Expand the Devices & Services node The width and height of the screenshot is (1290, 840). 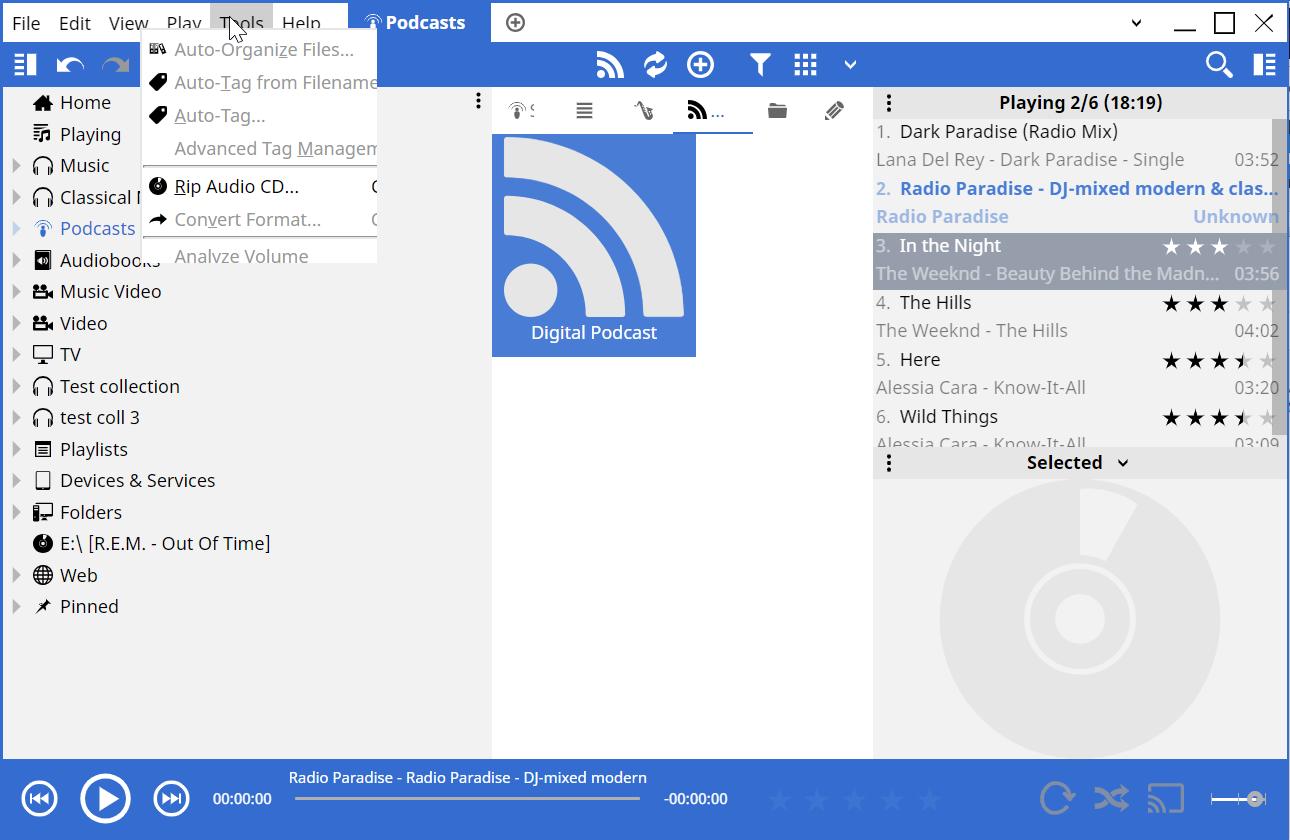[x=16, y=481]
